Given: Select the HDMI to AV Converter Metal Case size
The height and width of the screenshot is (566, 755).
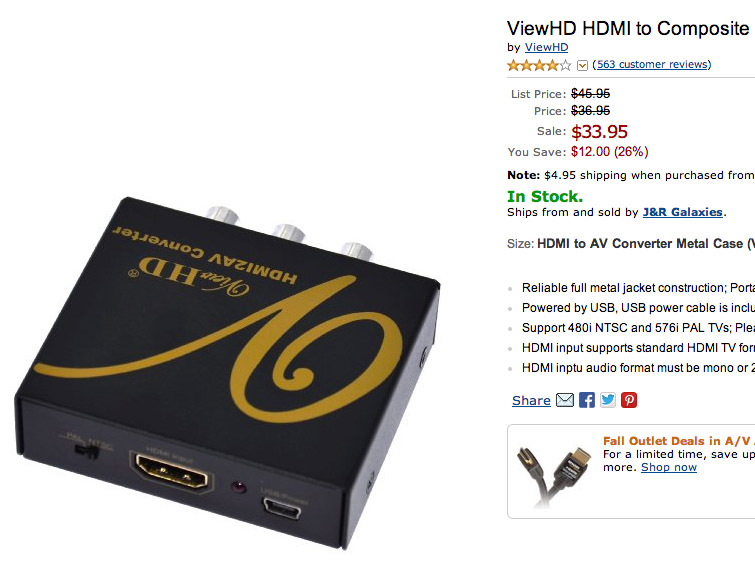Looking at the screenshot, I should [x=646, y=244].
